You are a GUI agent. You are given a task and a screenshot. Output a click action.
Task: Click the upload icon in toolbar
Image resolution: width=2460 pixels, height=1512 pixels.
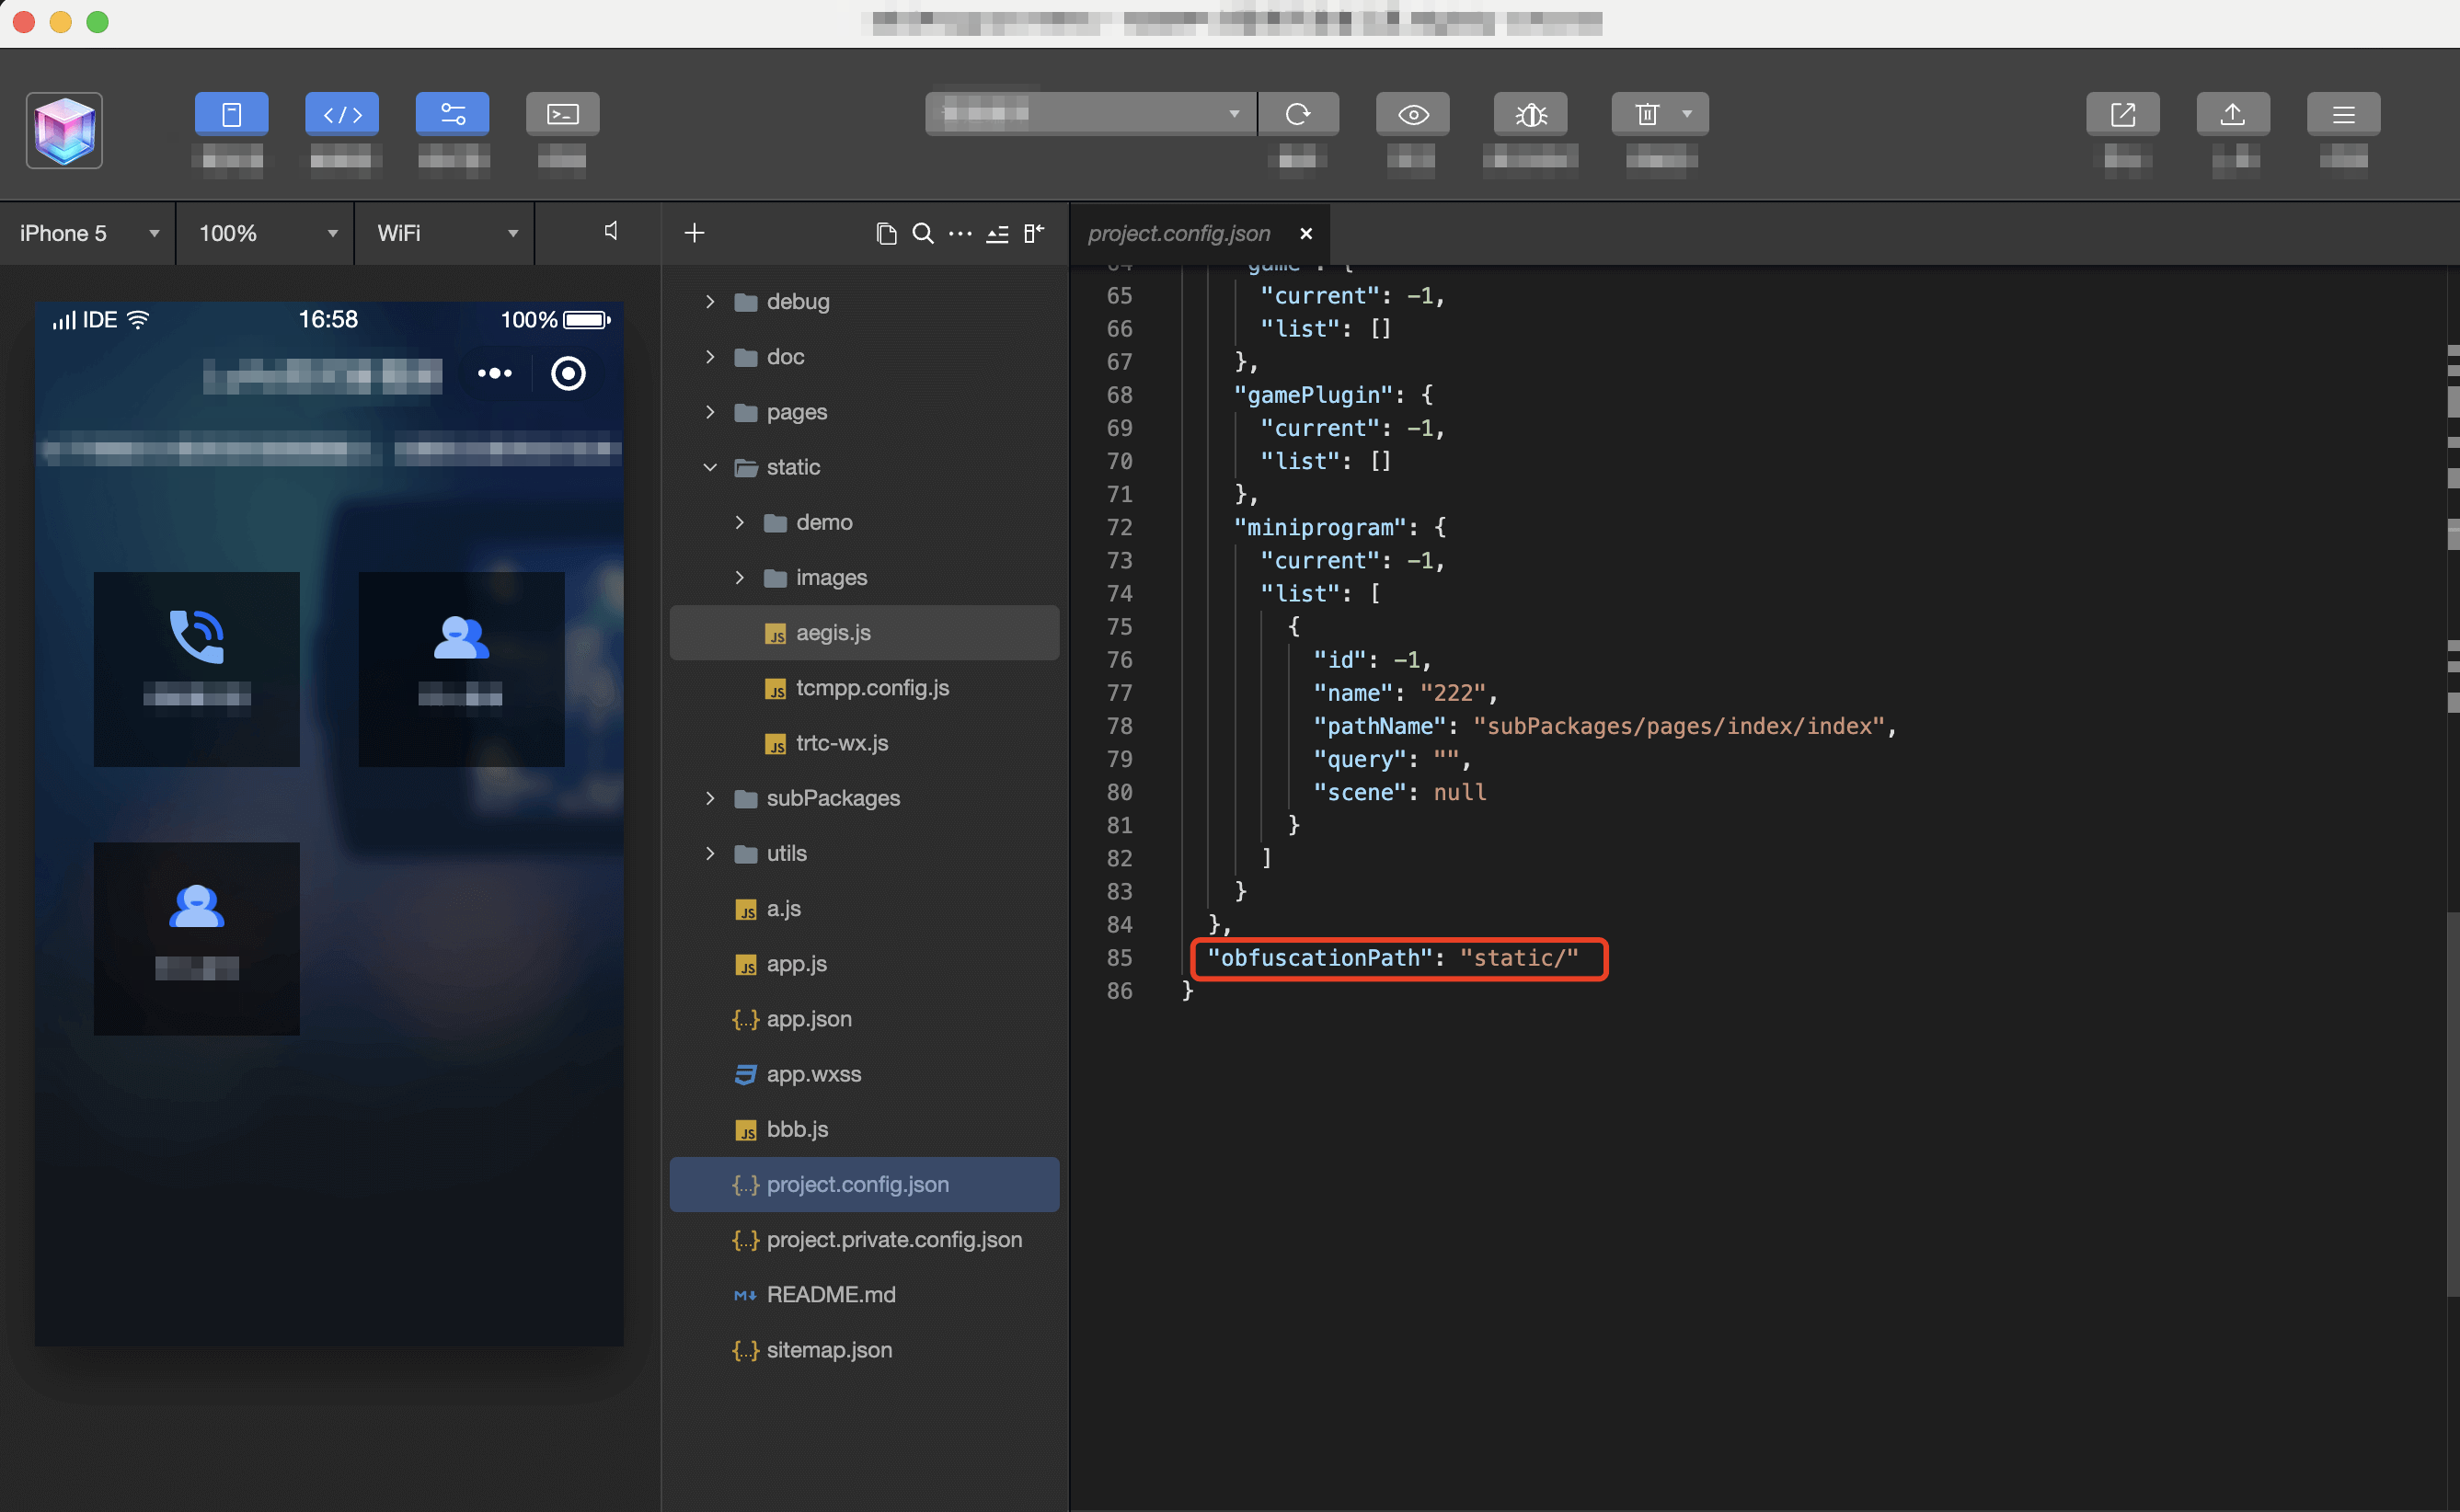click(2232, 114)
